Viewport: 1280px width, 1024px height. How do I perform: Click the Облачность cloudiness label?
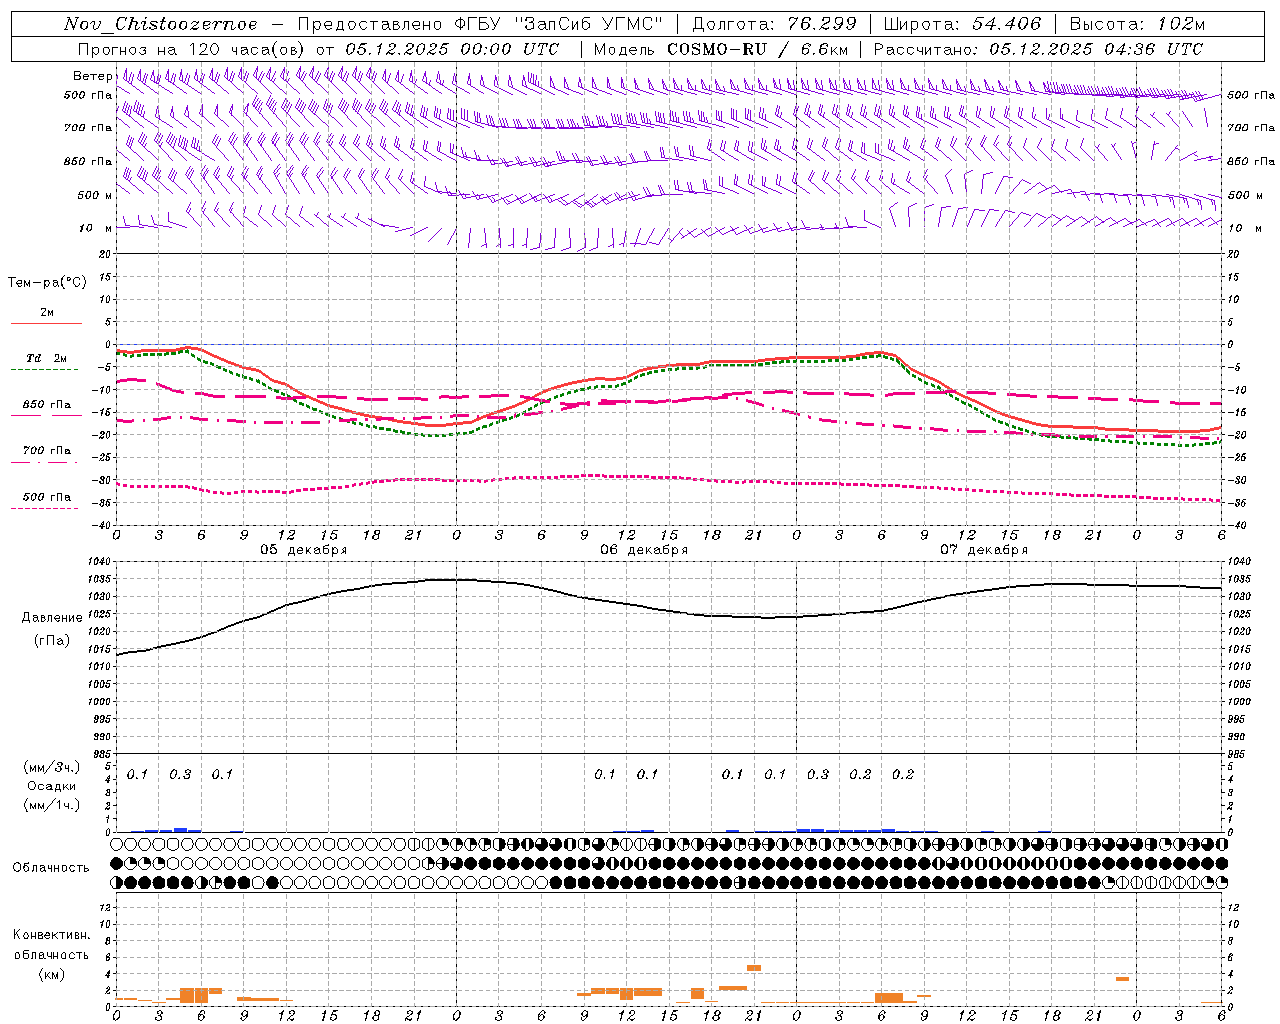[51, 867]
